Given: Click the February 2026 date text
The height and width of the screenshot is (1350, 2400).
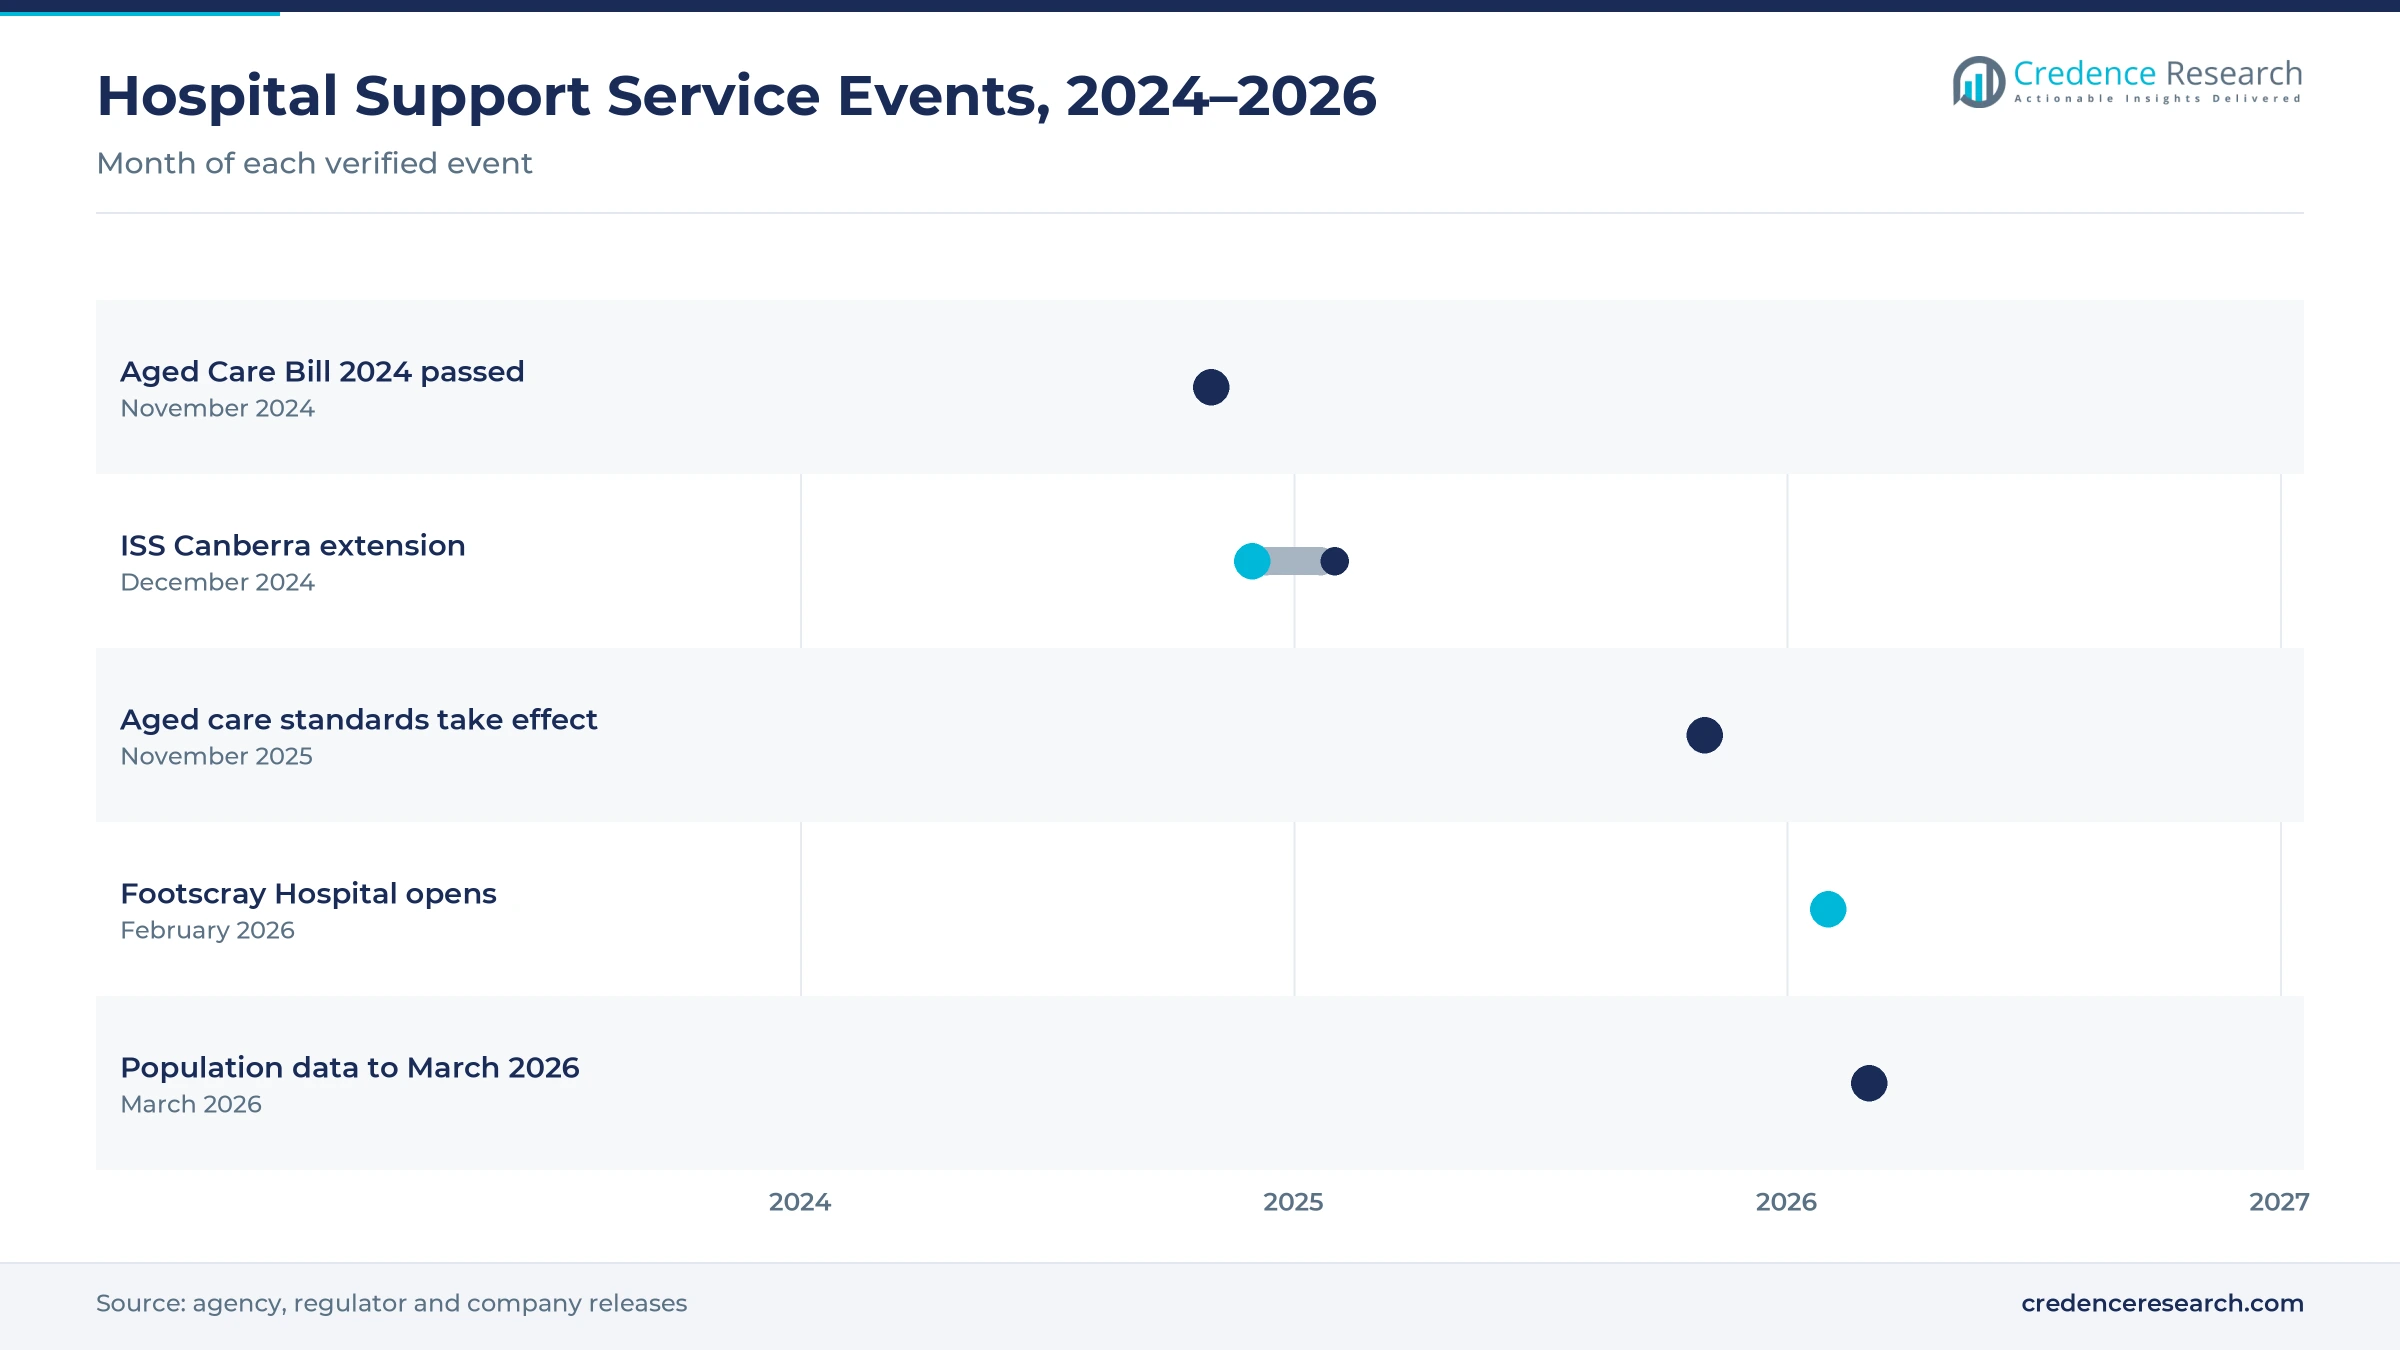Looking at the screenshot, I should click(x=207, y=930).
